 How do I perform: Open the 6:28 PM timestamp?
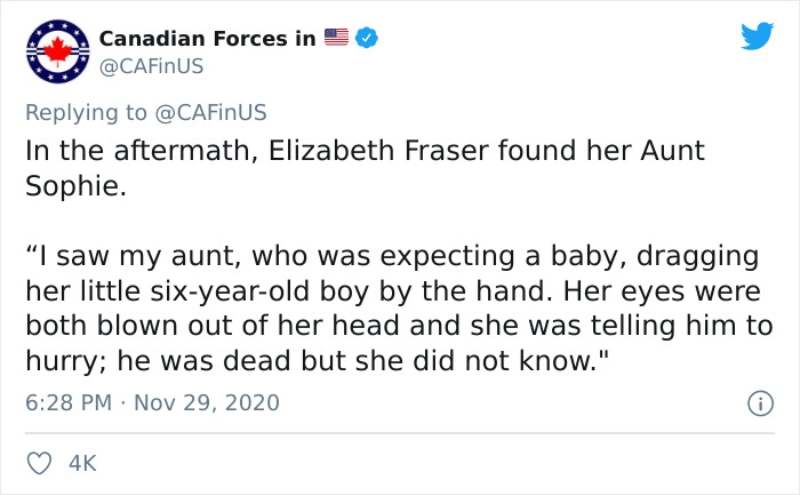point(68,403)
